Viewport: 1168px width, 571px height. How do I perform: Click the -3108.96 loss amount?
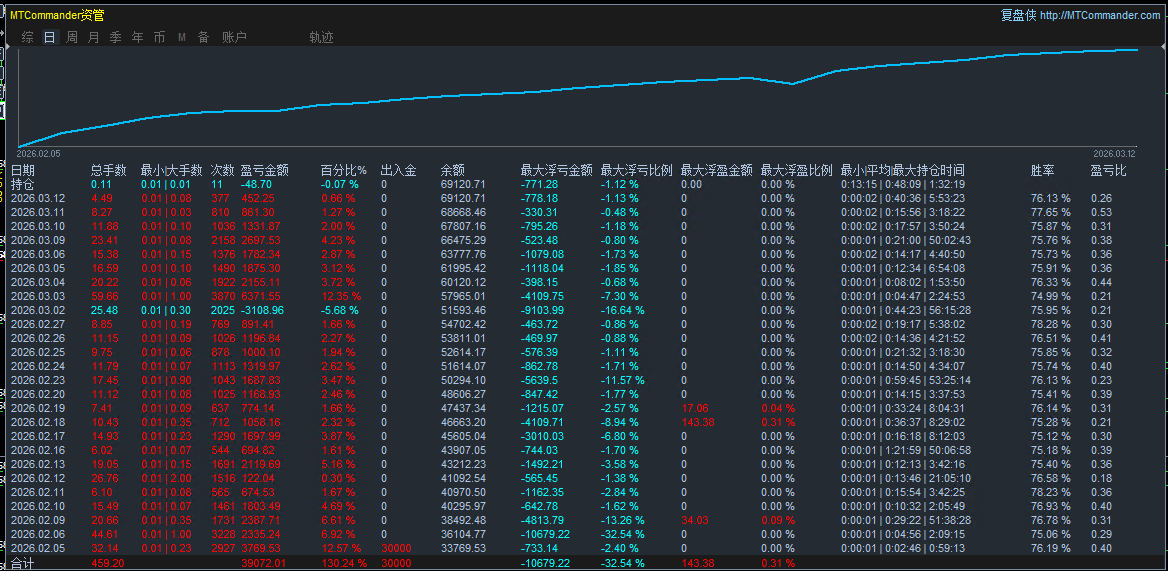261,310
